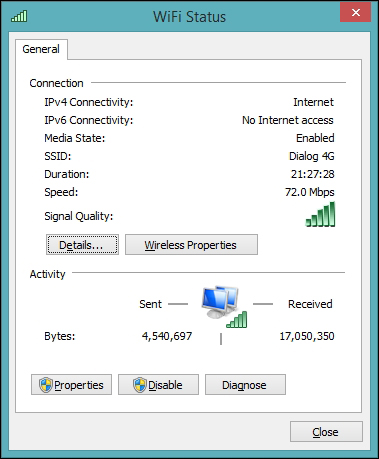The image size is (379, 459).
Task: Click the Signal Quality bars icon
Action: [x=320, y=214]
